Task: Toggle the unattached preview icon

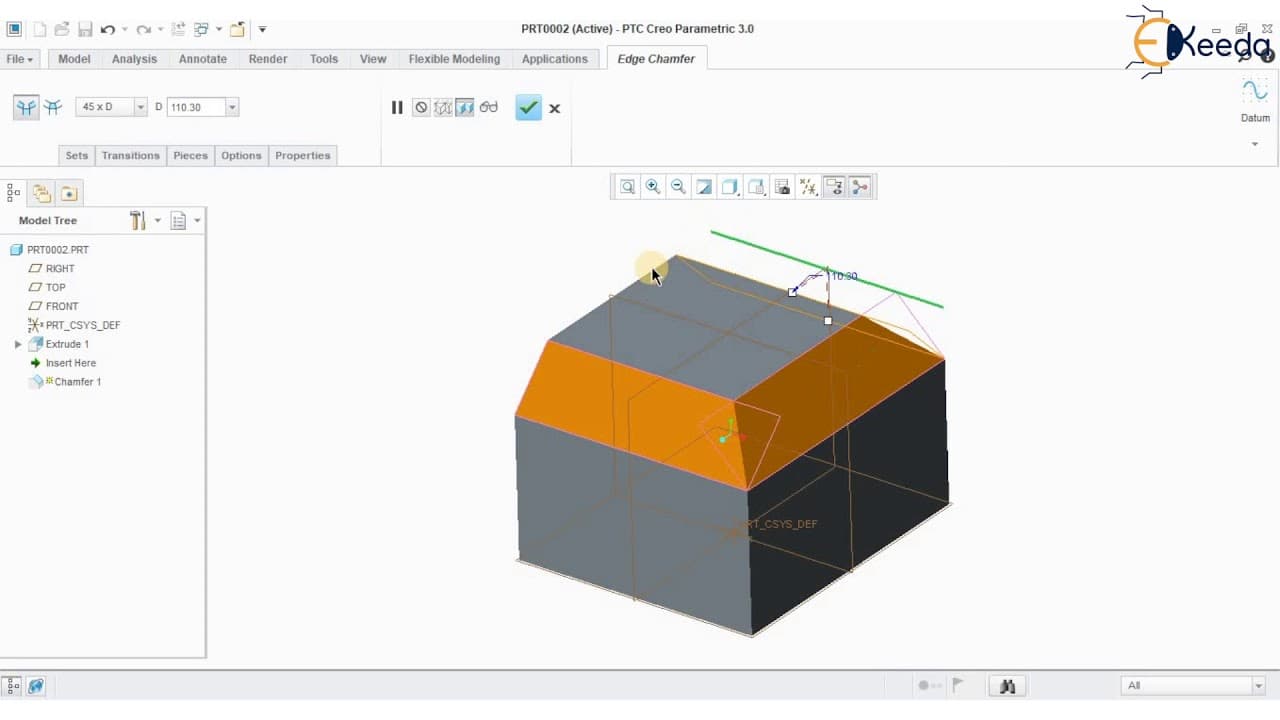Action: (443, 107)
